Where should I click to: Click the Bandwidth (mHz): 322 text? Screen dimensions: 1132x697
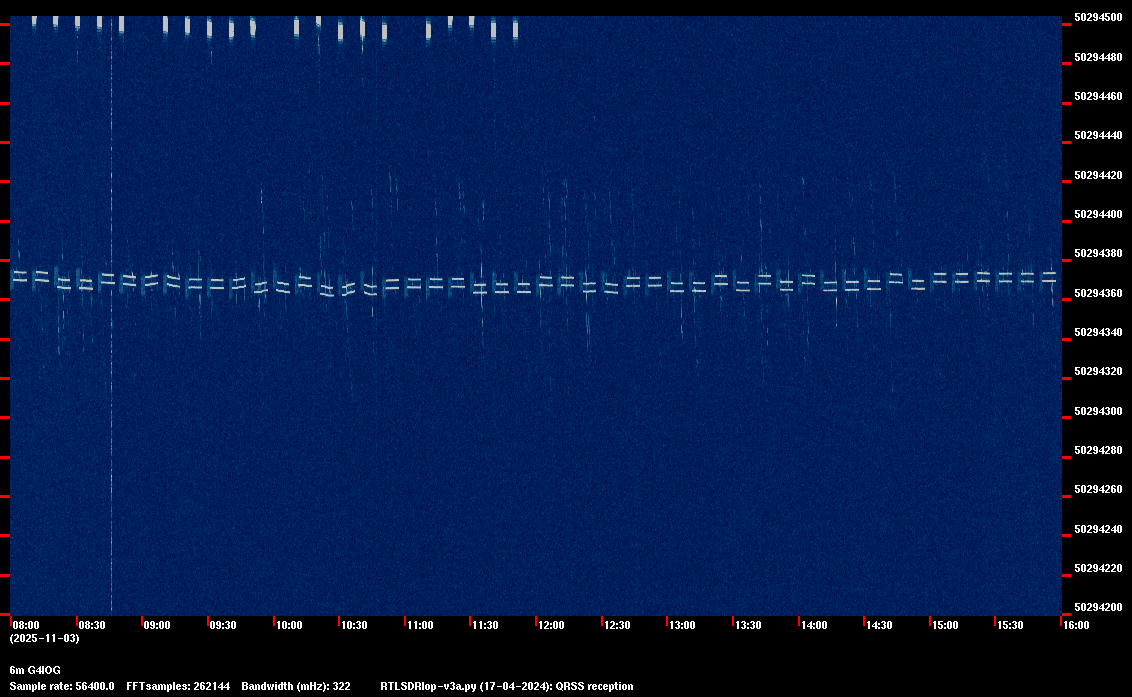296,686
